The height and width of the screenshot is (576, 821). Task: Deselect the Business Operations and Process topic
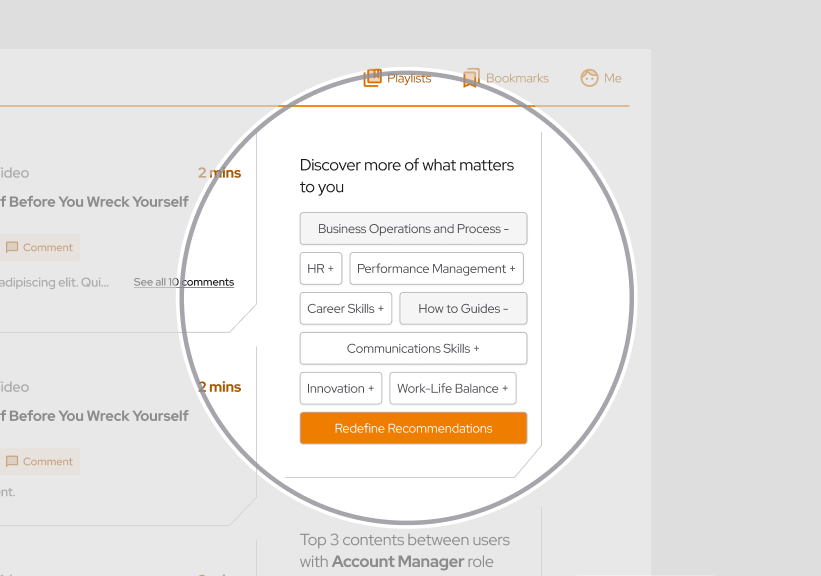[x=413, y=229]
